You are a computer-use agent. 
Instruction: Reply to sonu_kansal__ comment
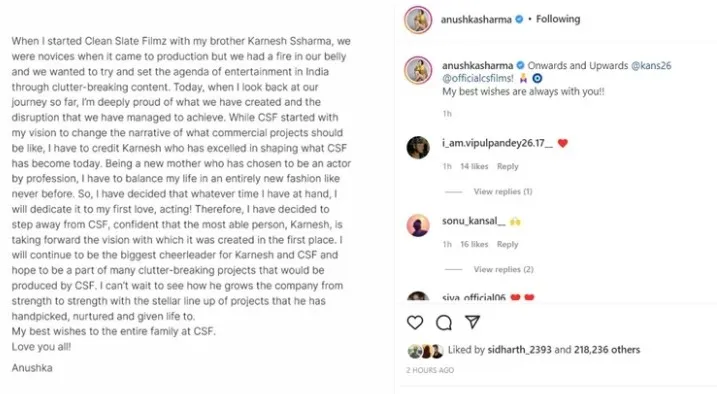[508, 245]
